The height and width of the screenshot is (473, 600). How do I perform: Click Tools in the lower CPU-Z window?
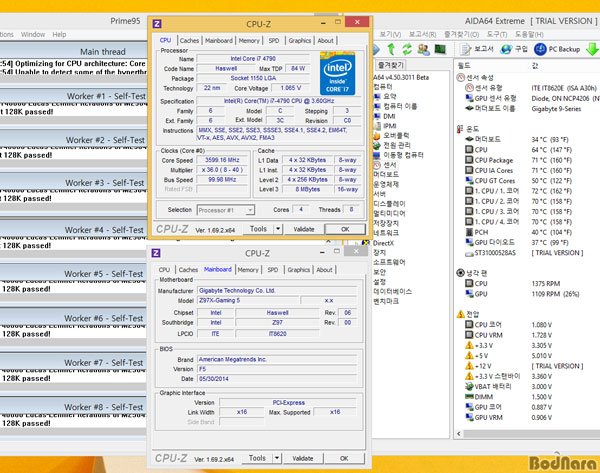[258, 458]
